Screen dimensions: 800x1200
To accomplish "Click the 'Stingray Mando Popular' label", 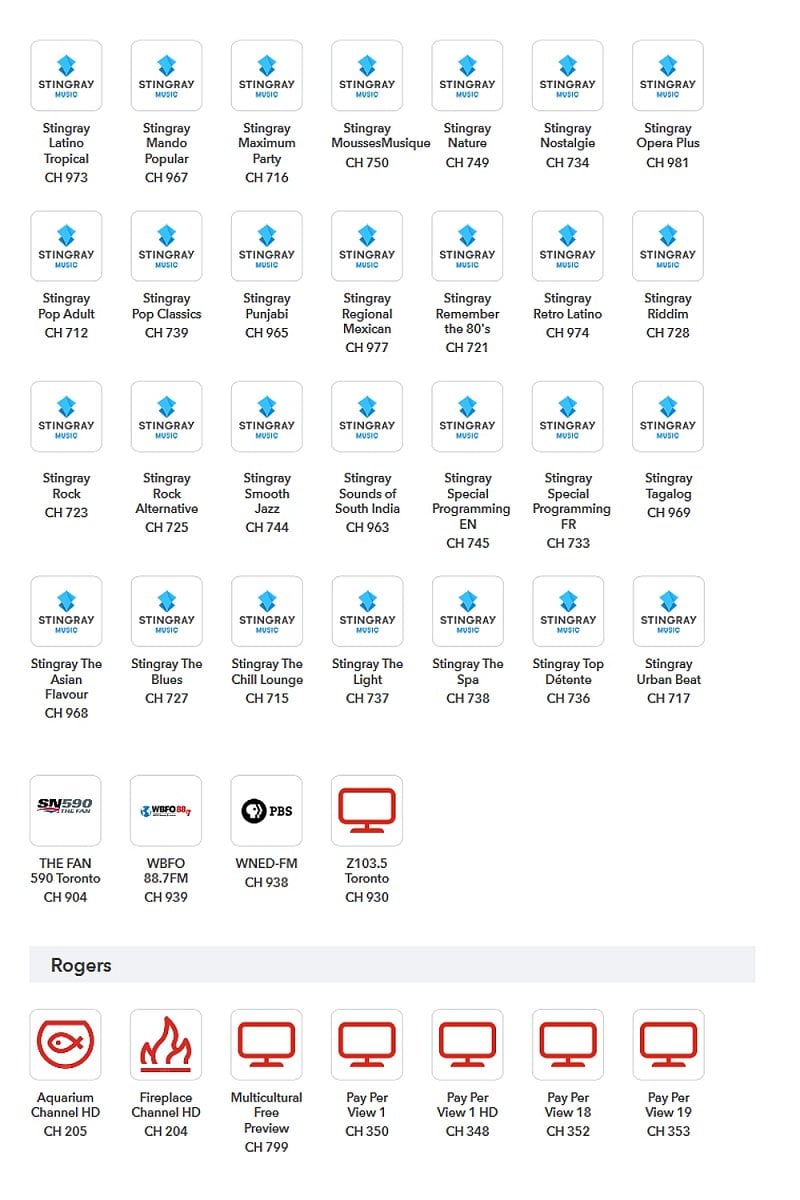I will point(166,143).
